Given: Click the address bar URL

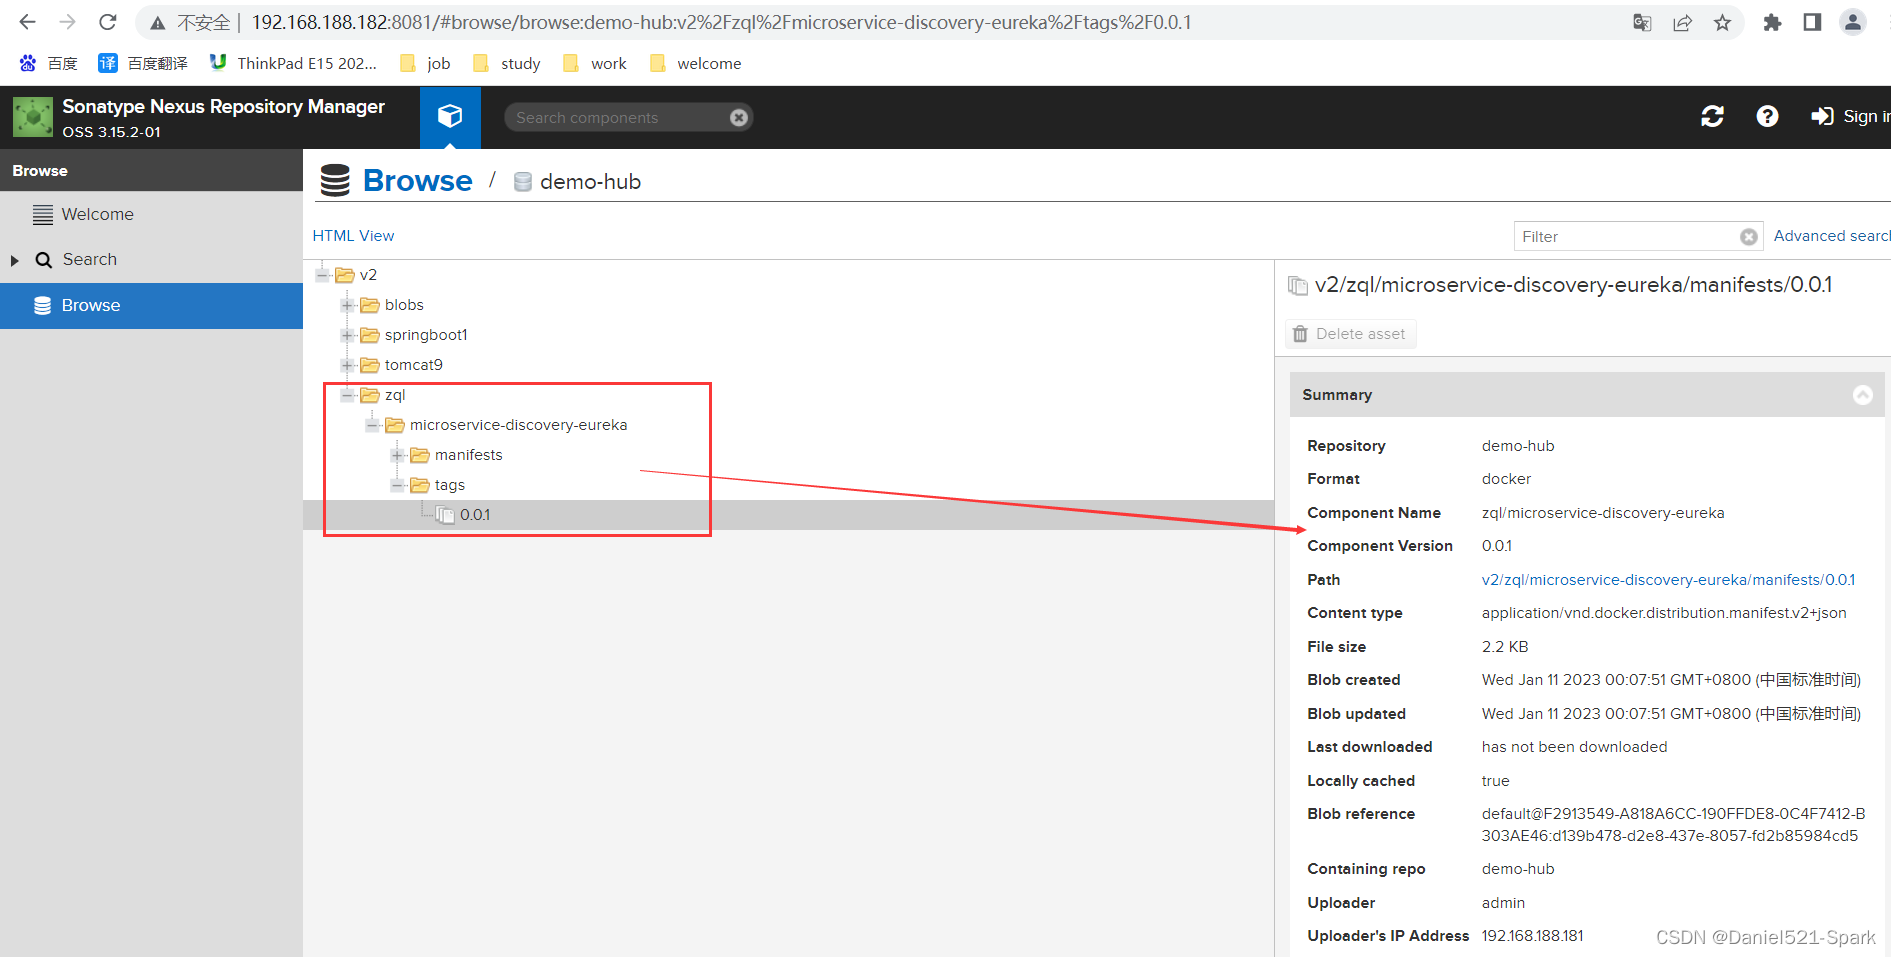Looking at the screenshot, I should [x=721, y=22].
